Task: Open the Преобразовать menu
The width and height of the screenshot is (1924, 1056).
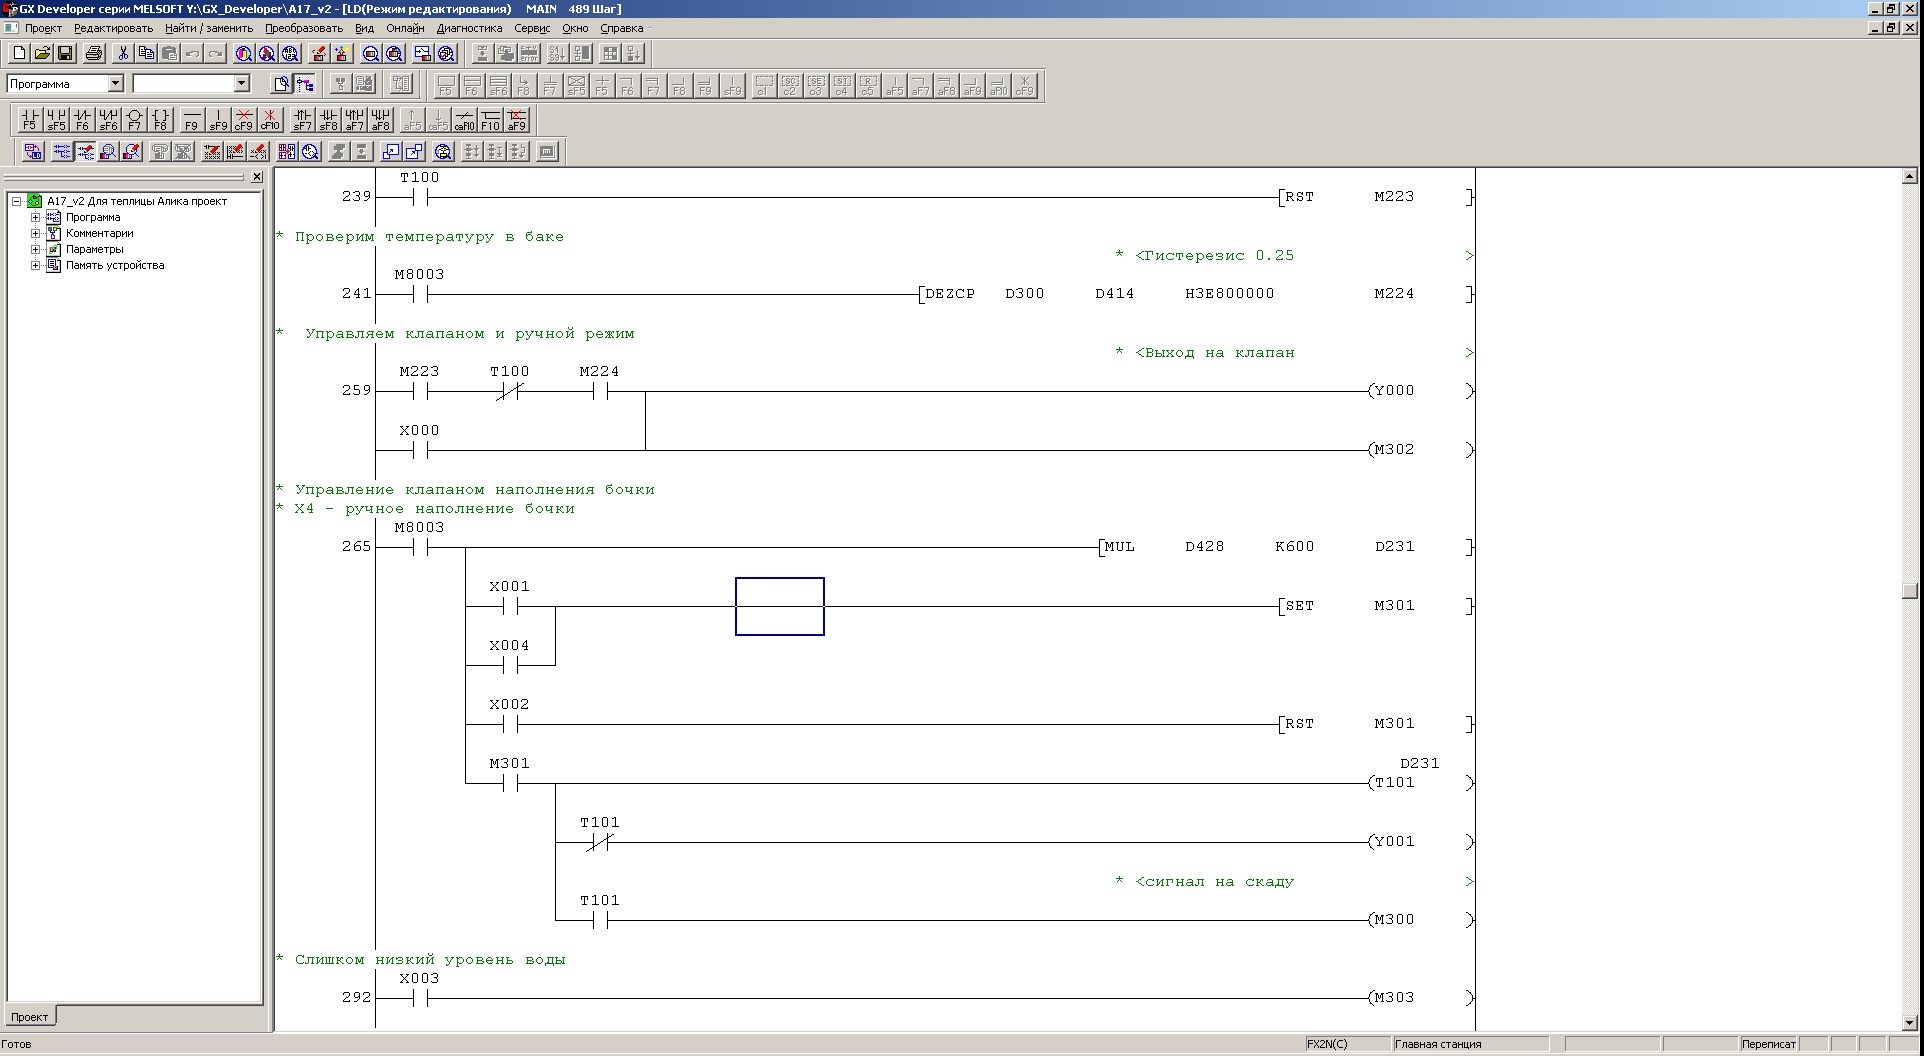Action: click(304, 28)
